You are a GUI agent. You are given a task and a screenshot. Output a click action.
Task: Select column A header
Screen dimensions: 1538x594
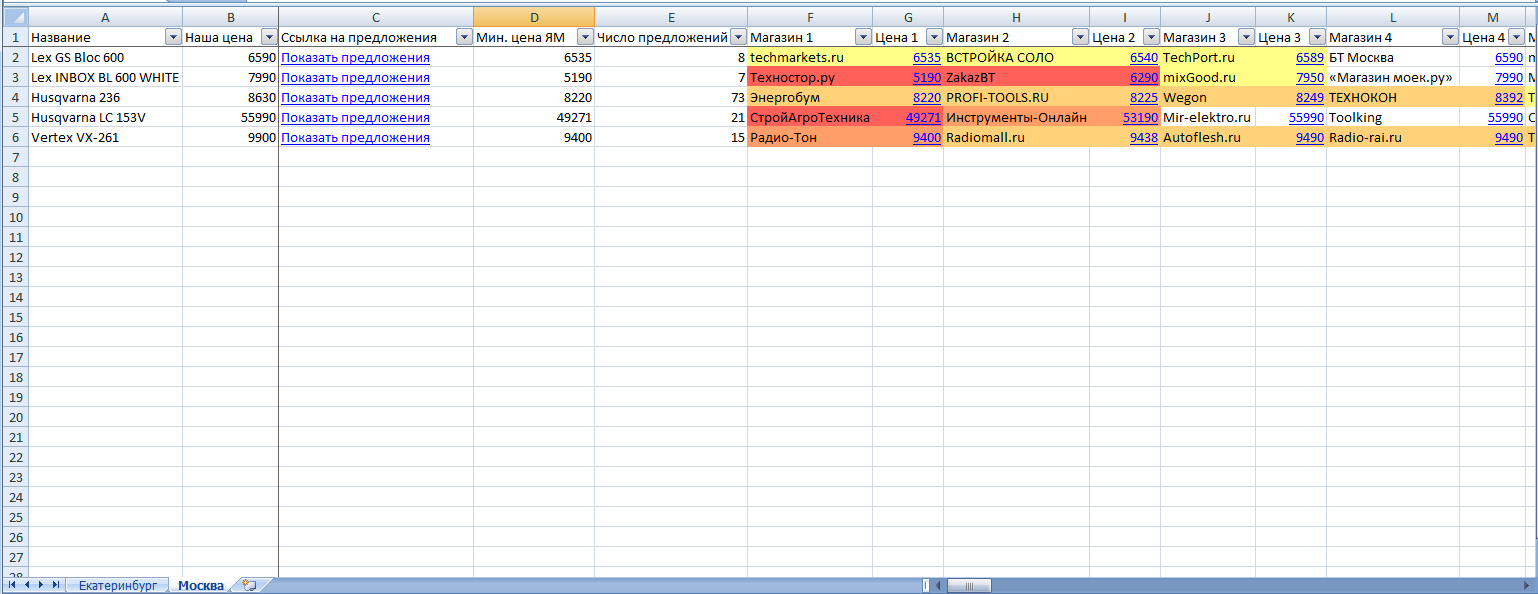(105, 17)
